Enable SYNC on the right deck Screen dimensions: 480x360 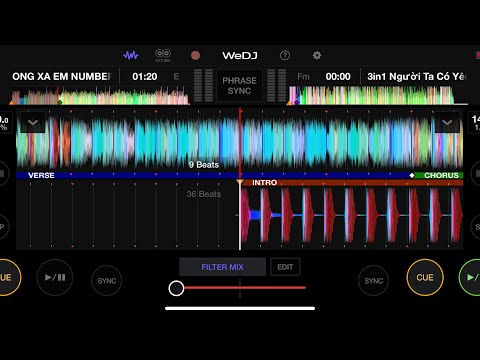pyautogui.click(x=373, y=281)
